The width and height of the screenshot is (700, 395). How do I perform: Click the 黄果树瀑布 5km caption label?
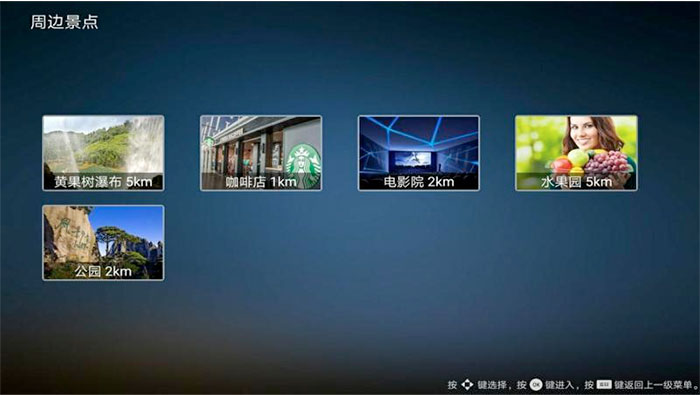(x=103, y=182)
